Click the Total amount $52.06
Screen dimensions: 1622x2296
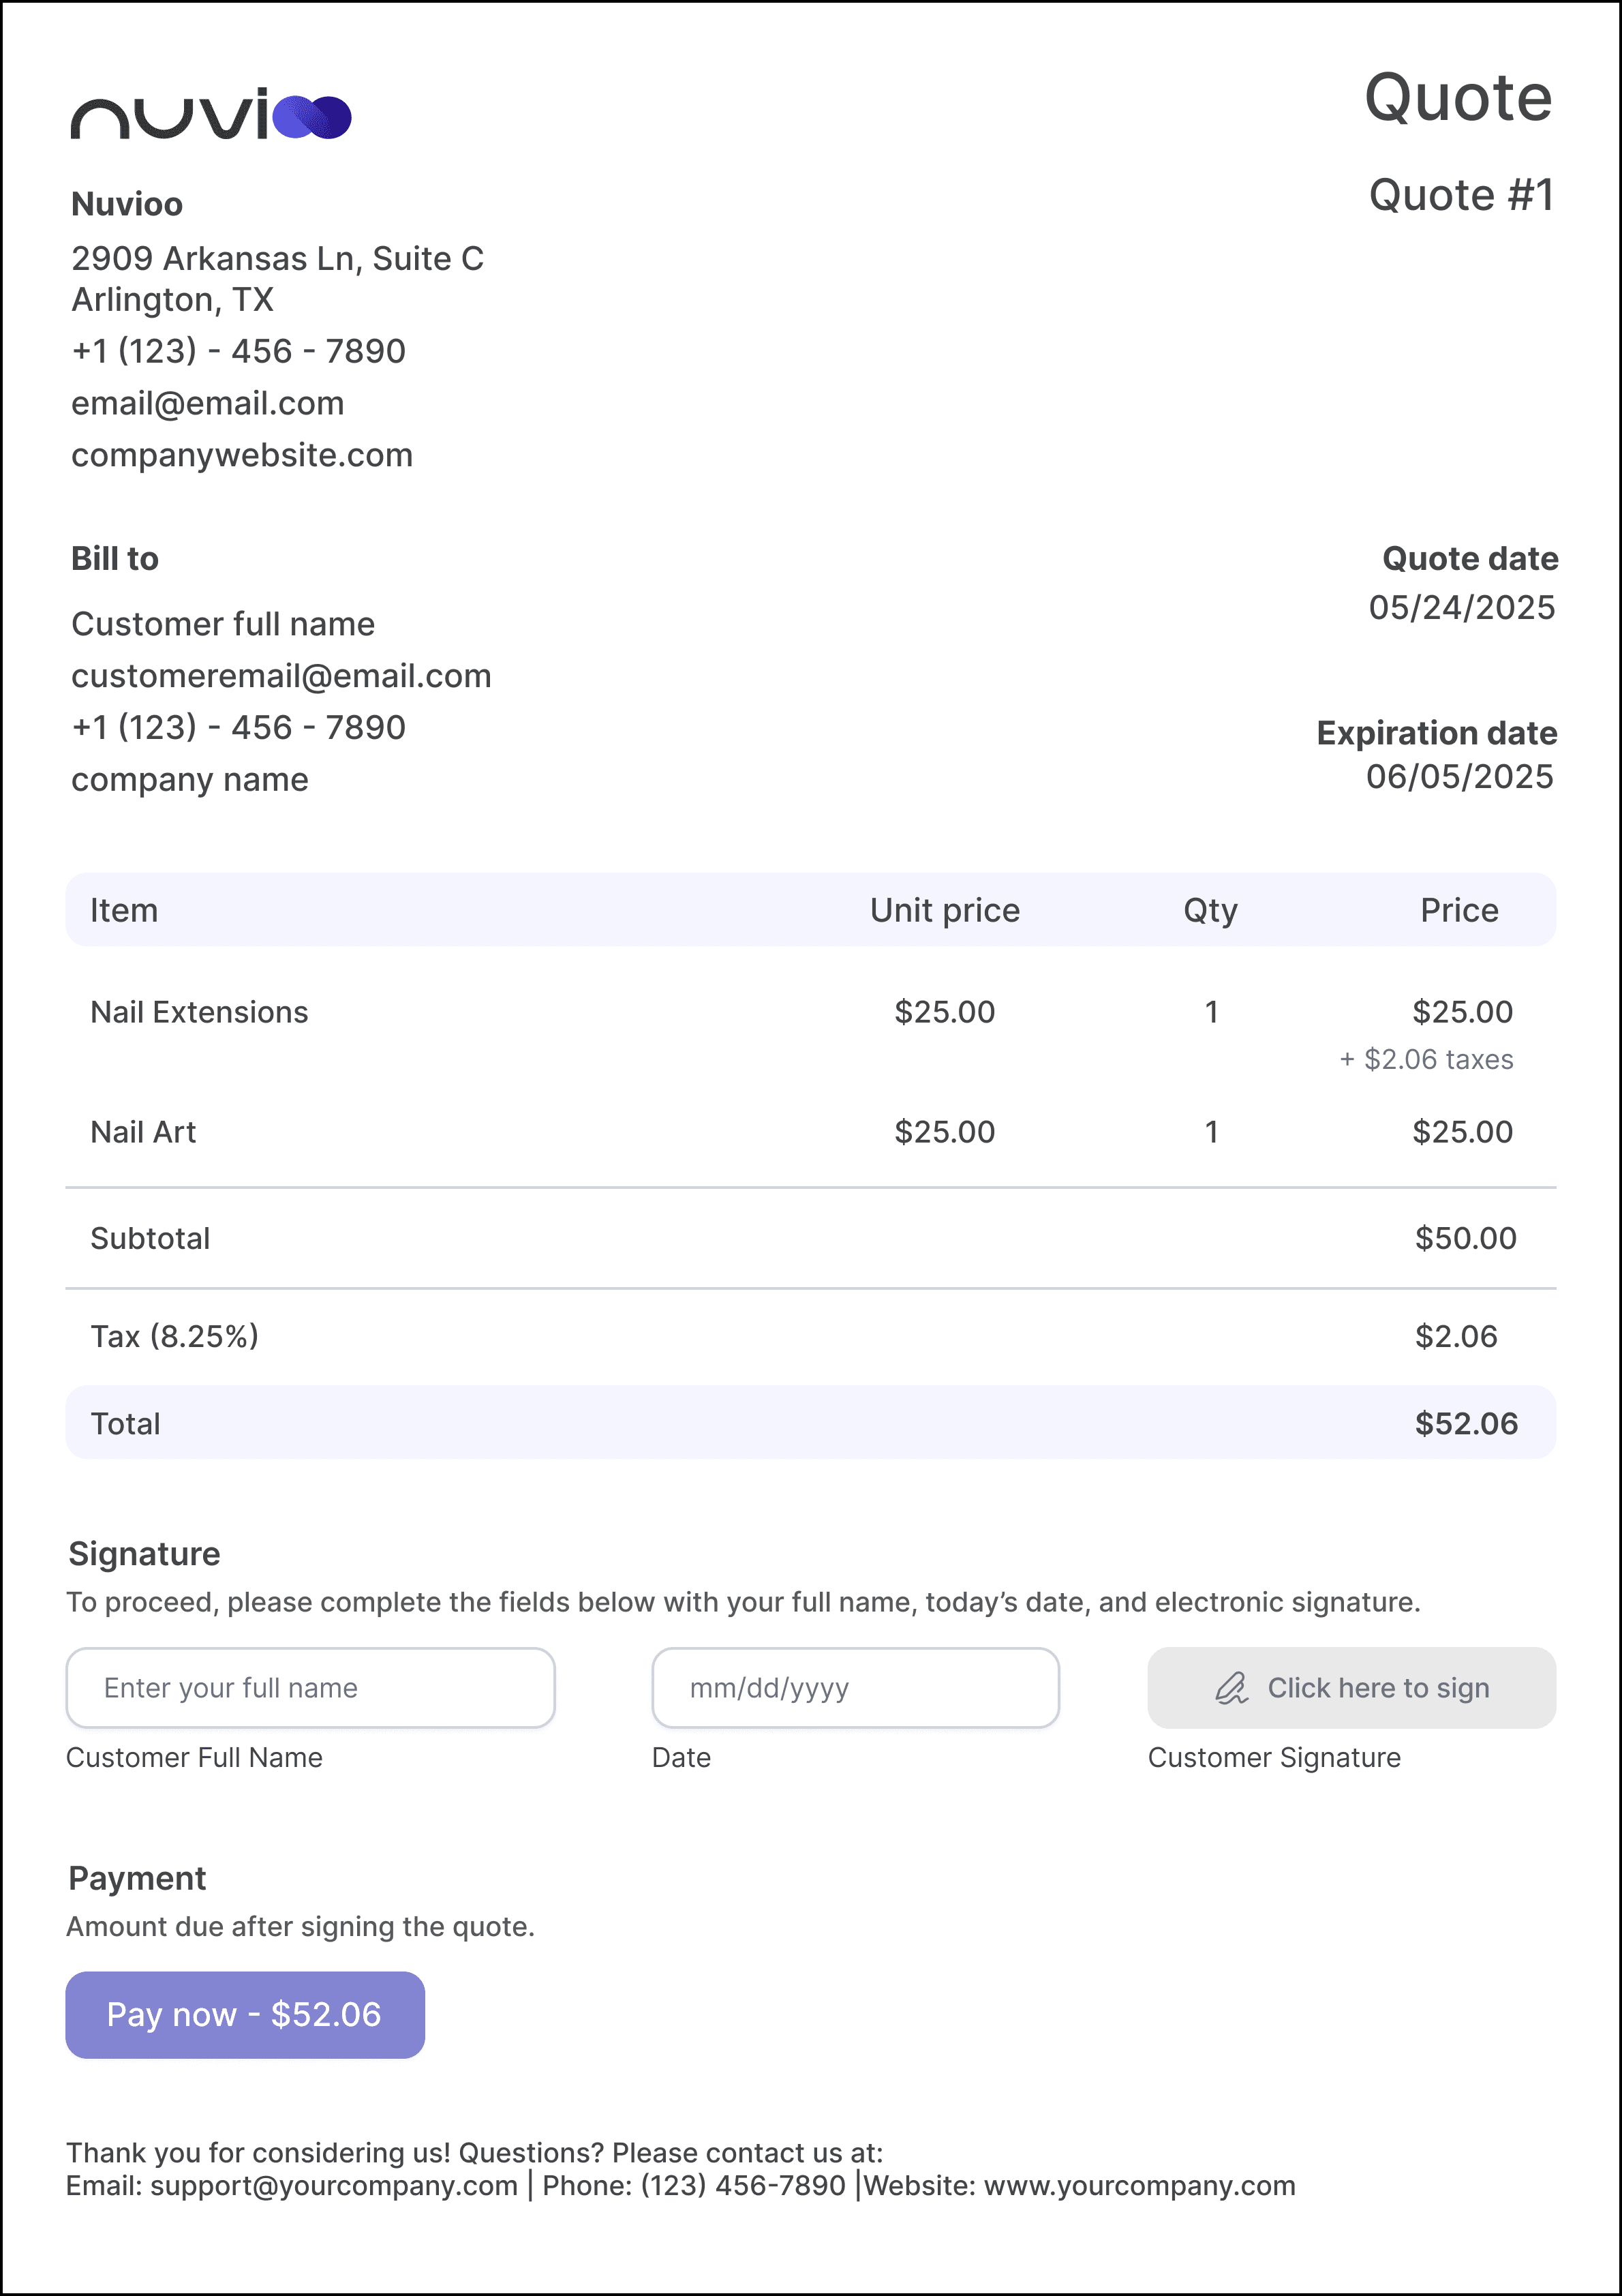click(1466, 1423)
